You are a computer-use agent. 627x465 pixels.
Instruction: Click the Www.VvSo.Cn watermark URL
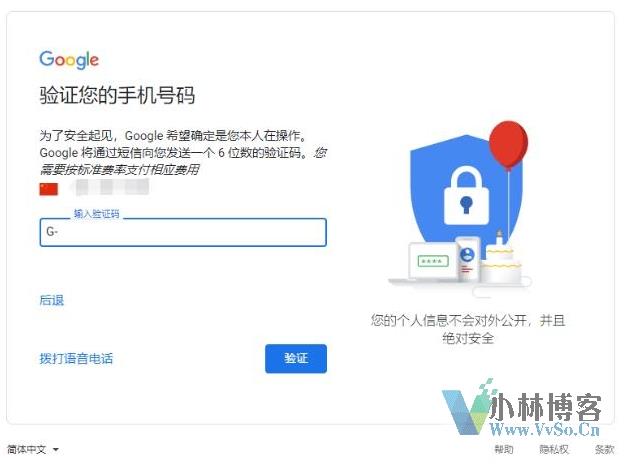tap(545, 430)
